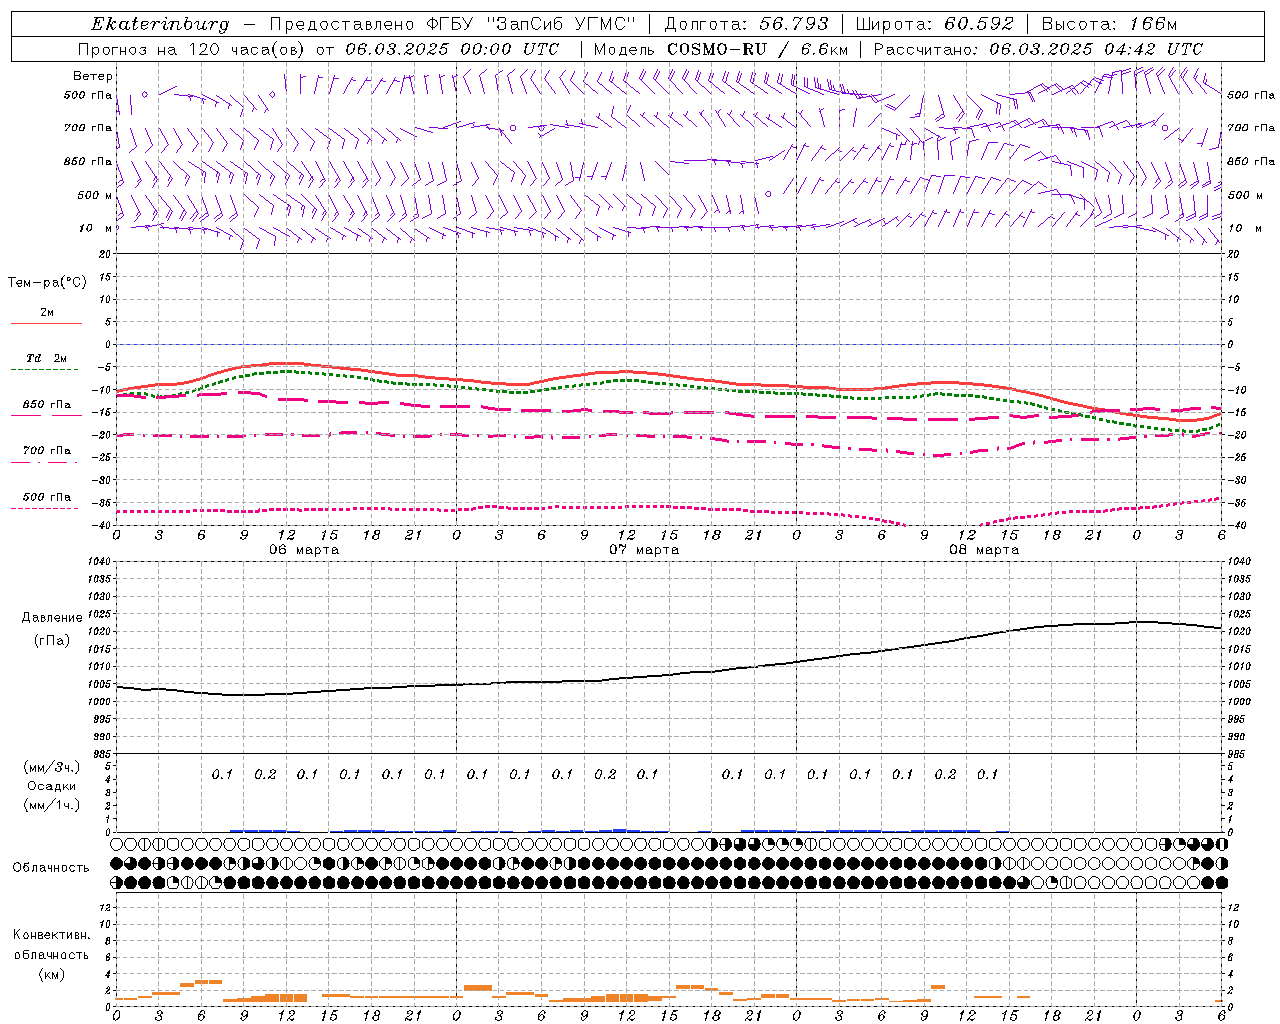The width and height of the screenshot is (1280, 1024).
Task: Click the 700 гПа temperature legend entry
Action: (x=46, y=455)
